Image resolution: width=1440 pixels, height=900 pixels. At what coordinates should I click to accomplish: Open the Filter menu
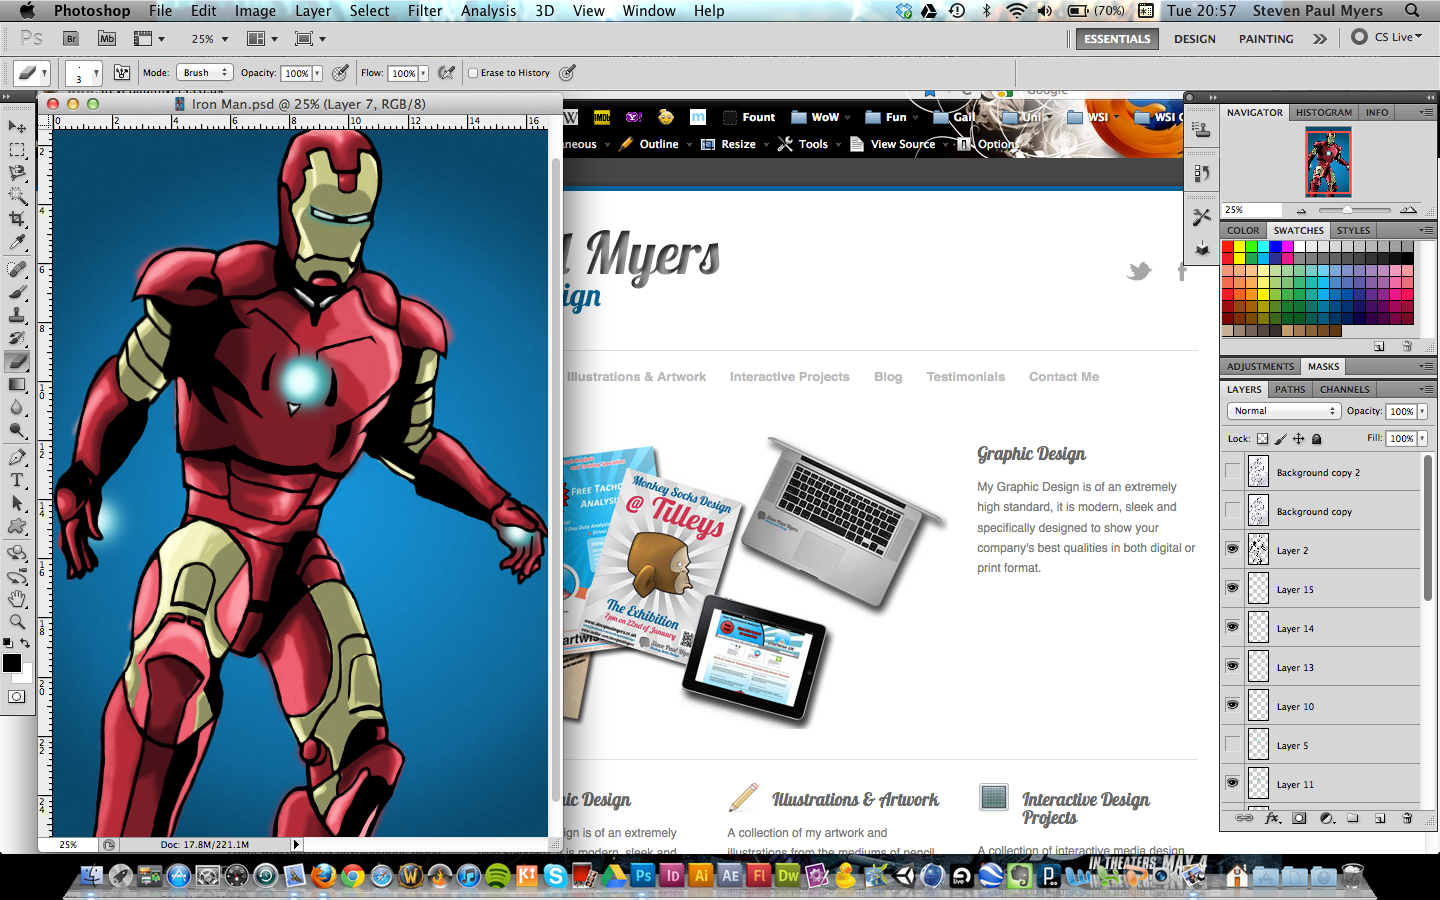click(425, 11)
